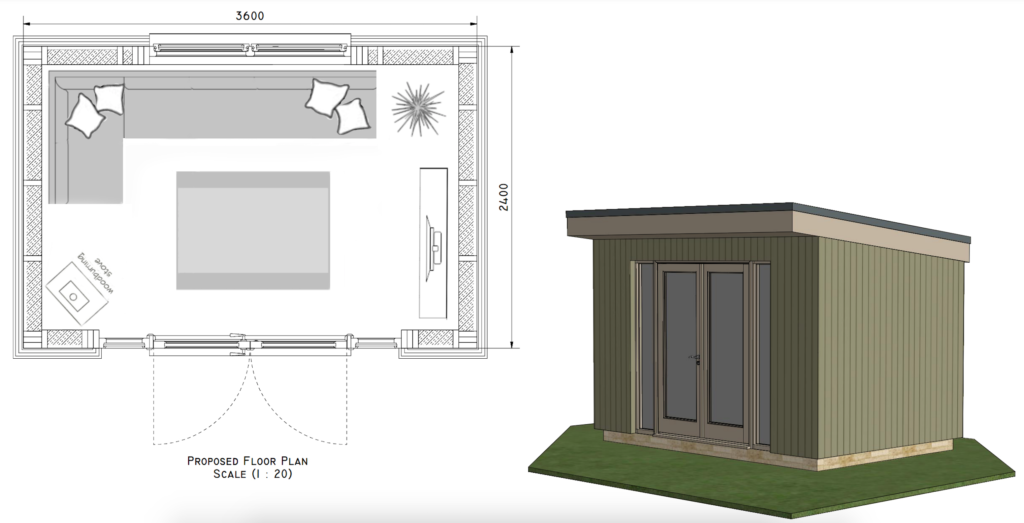Click the spiky plant symbol in floor plan
This screenshot has height=523, width=1024.
pyautogui.click(x=417, y=109)
